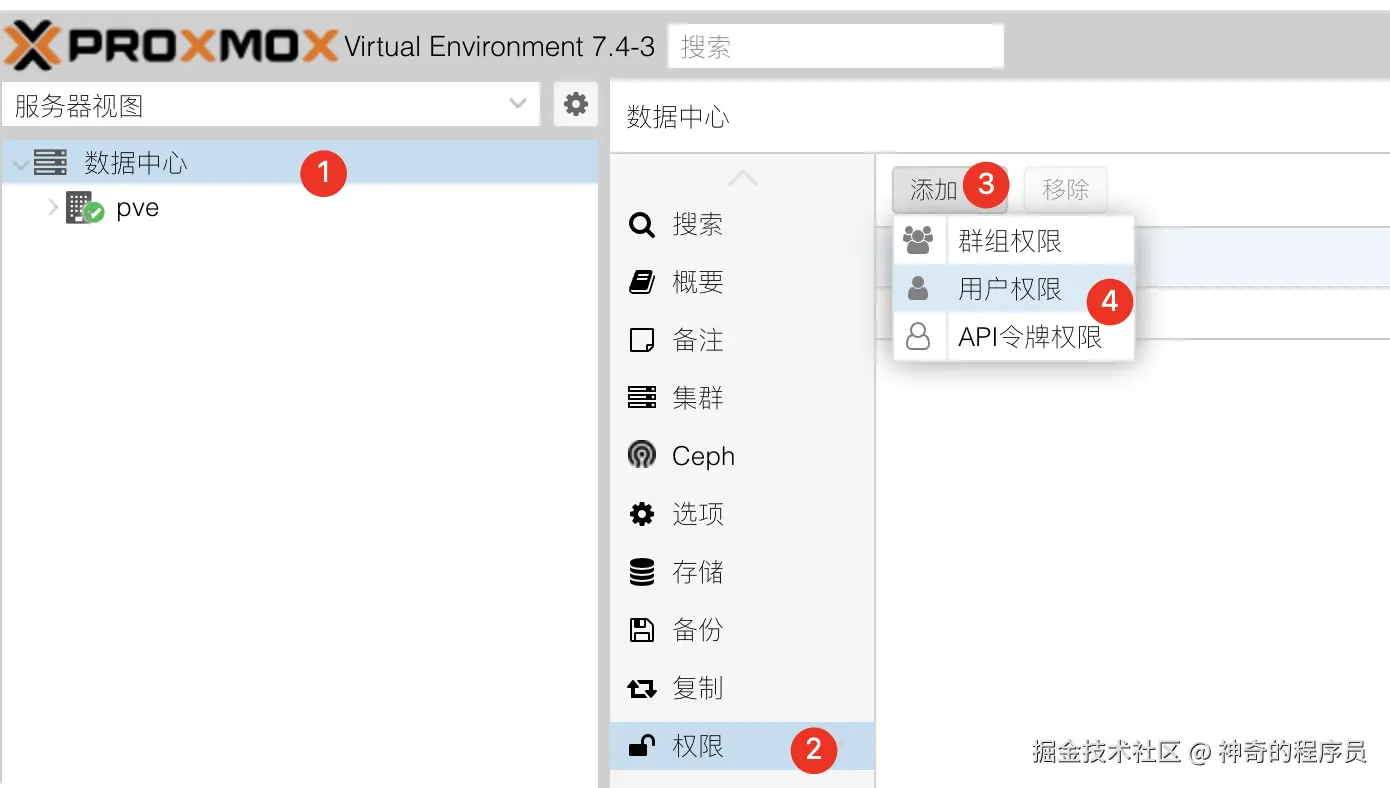Click the Proxmox logo
The width and height of the screenshot is (1390, 788).
tap(172, 46)
